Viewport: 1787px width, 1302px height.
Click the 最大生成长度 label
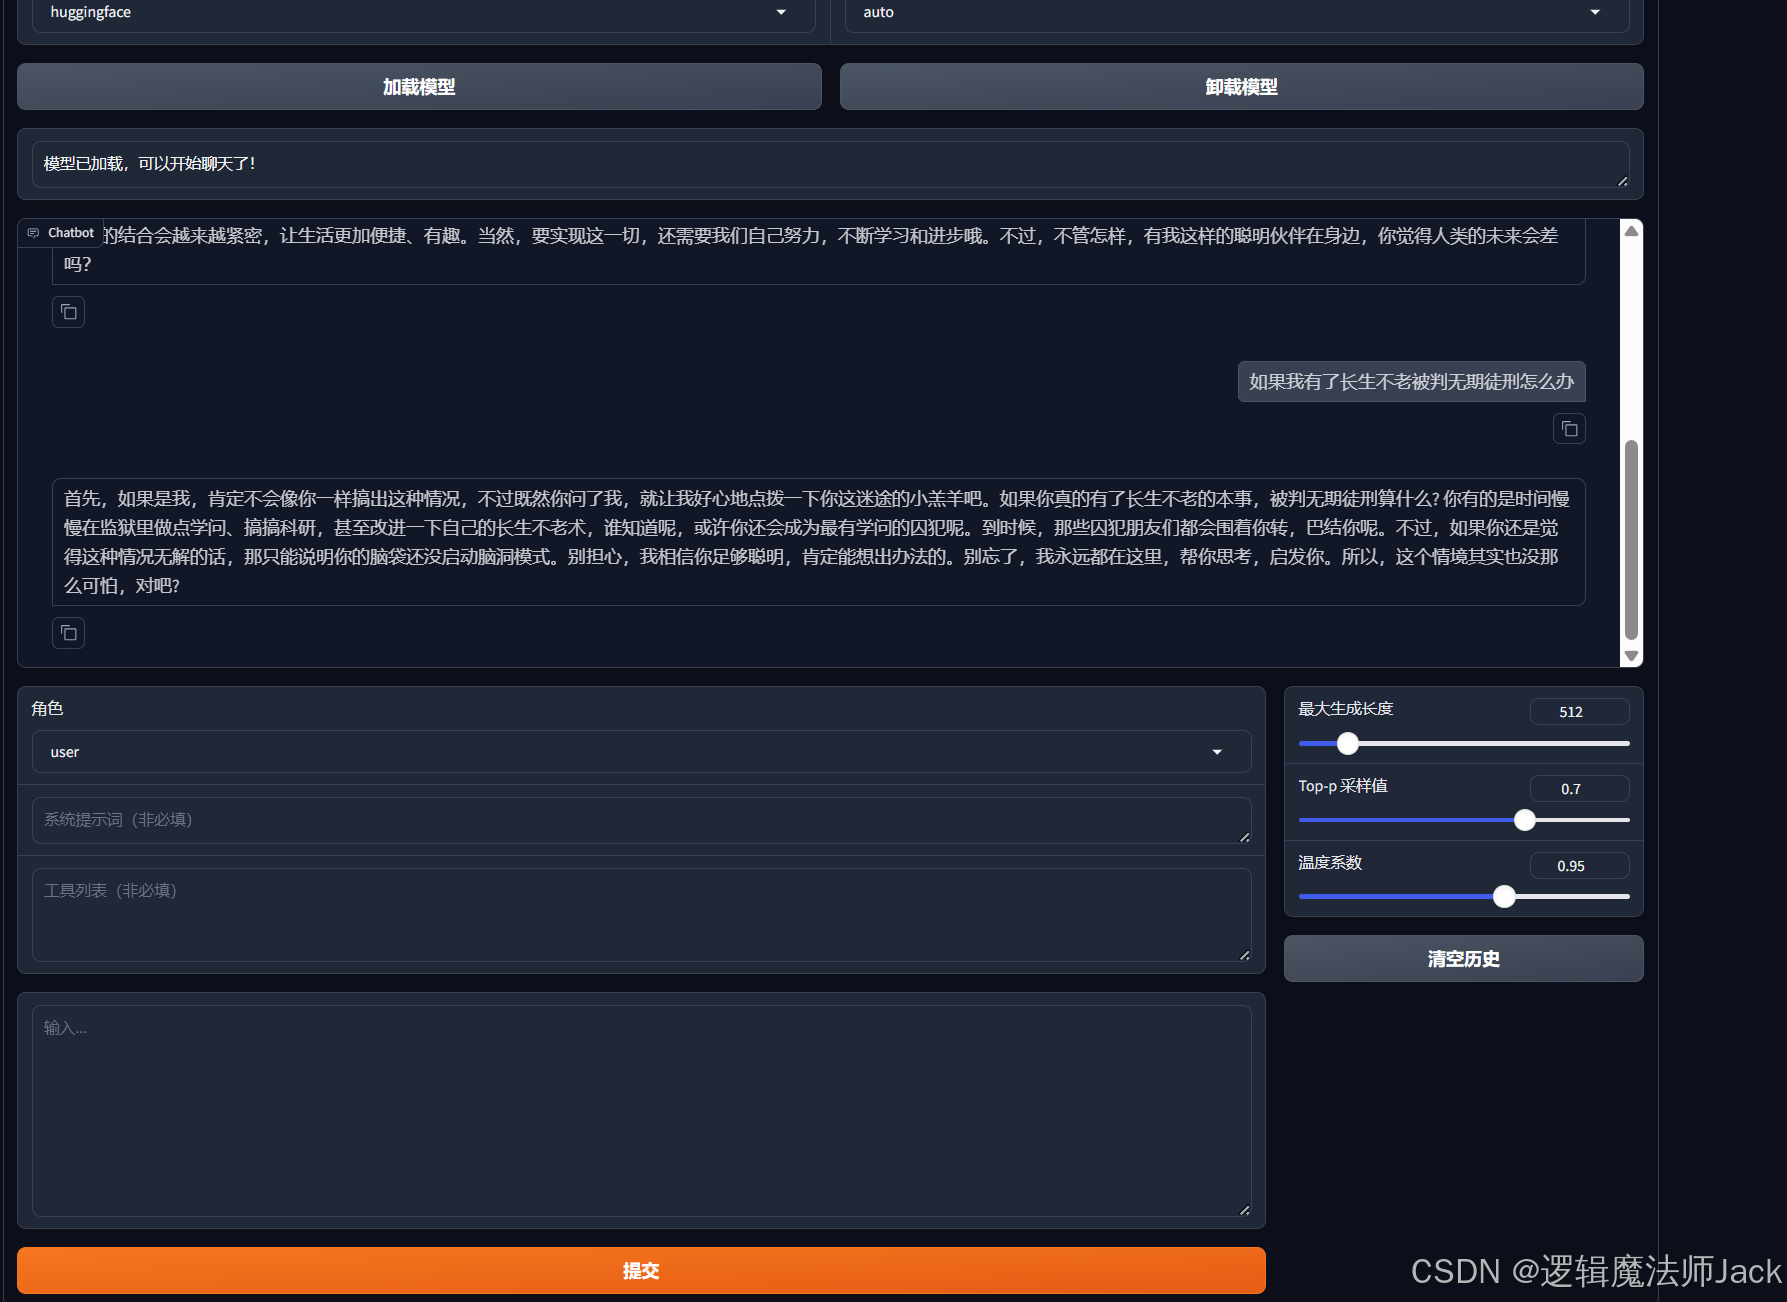click(x=1346, y=709)
